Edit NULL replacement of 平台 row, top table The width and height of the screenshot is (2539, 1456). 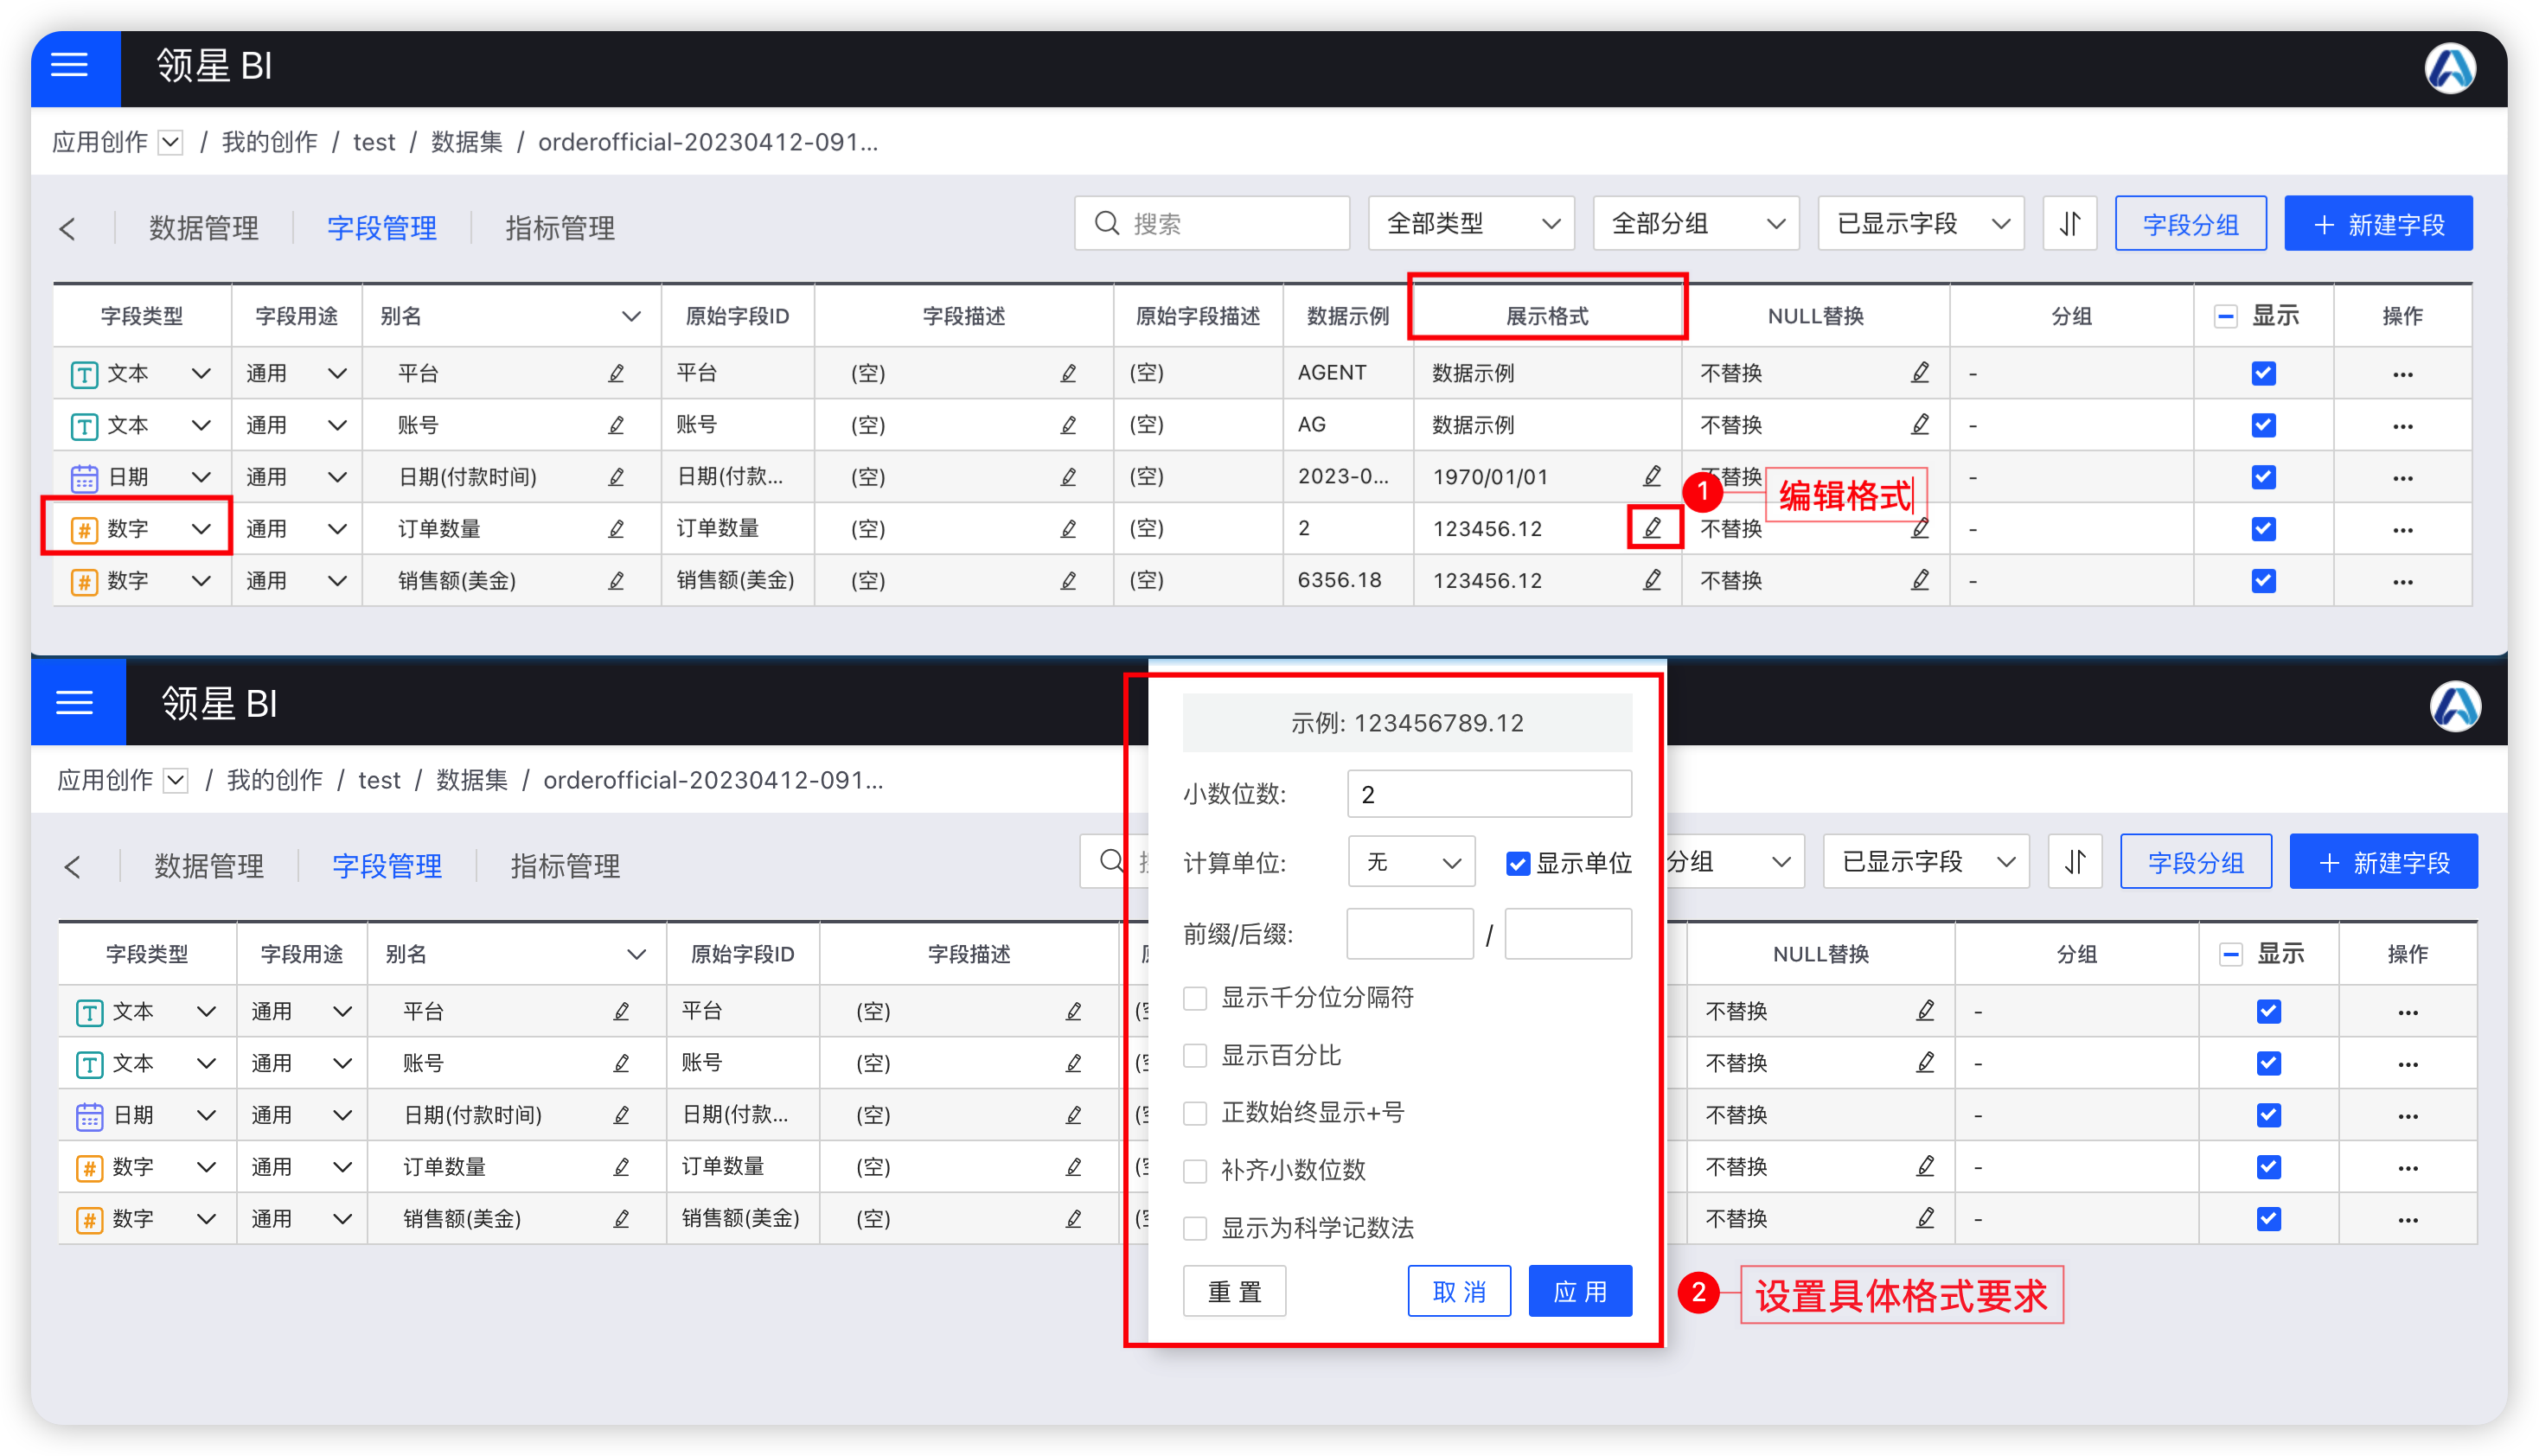click(1920, 372)
